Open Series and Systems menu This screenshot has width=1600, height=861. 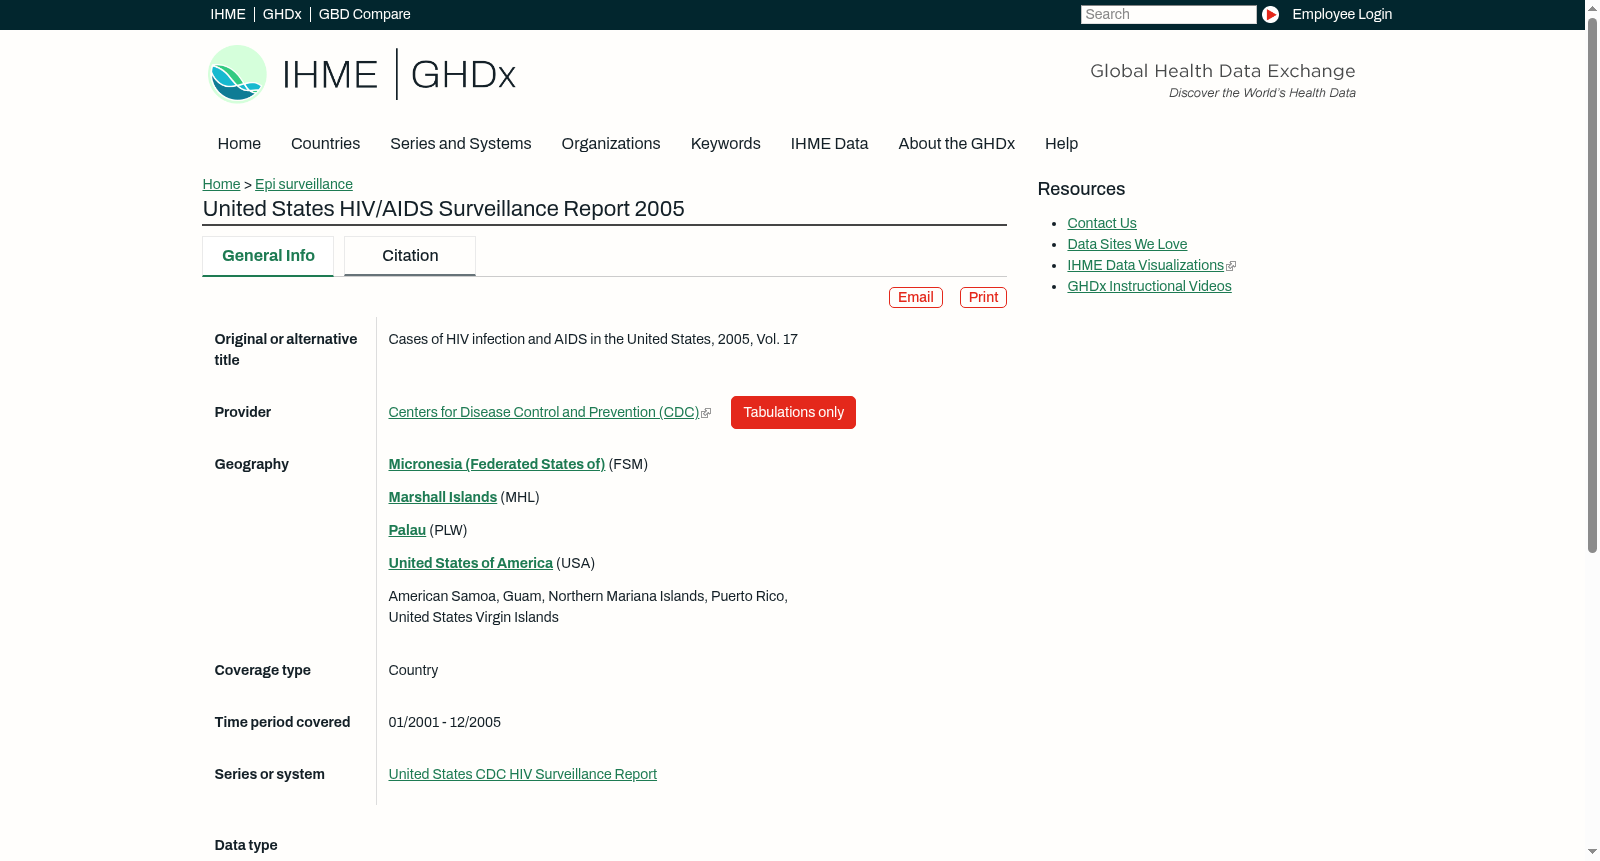pyautogui.click(x=460, y=143)
